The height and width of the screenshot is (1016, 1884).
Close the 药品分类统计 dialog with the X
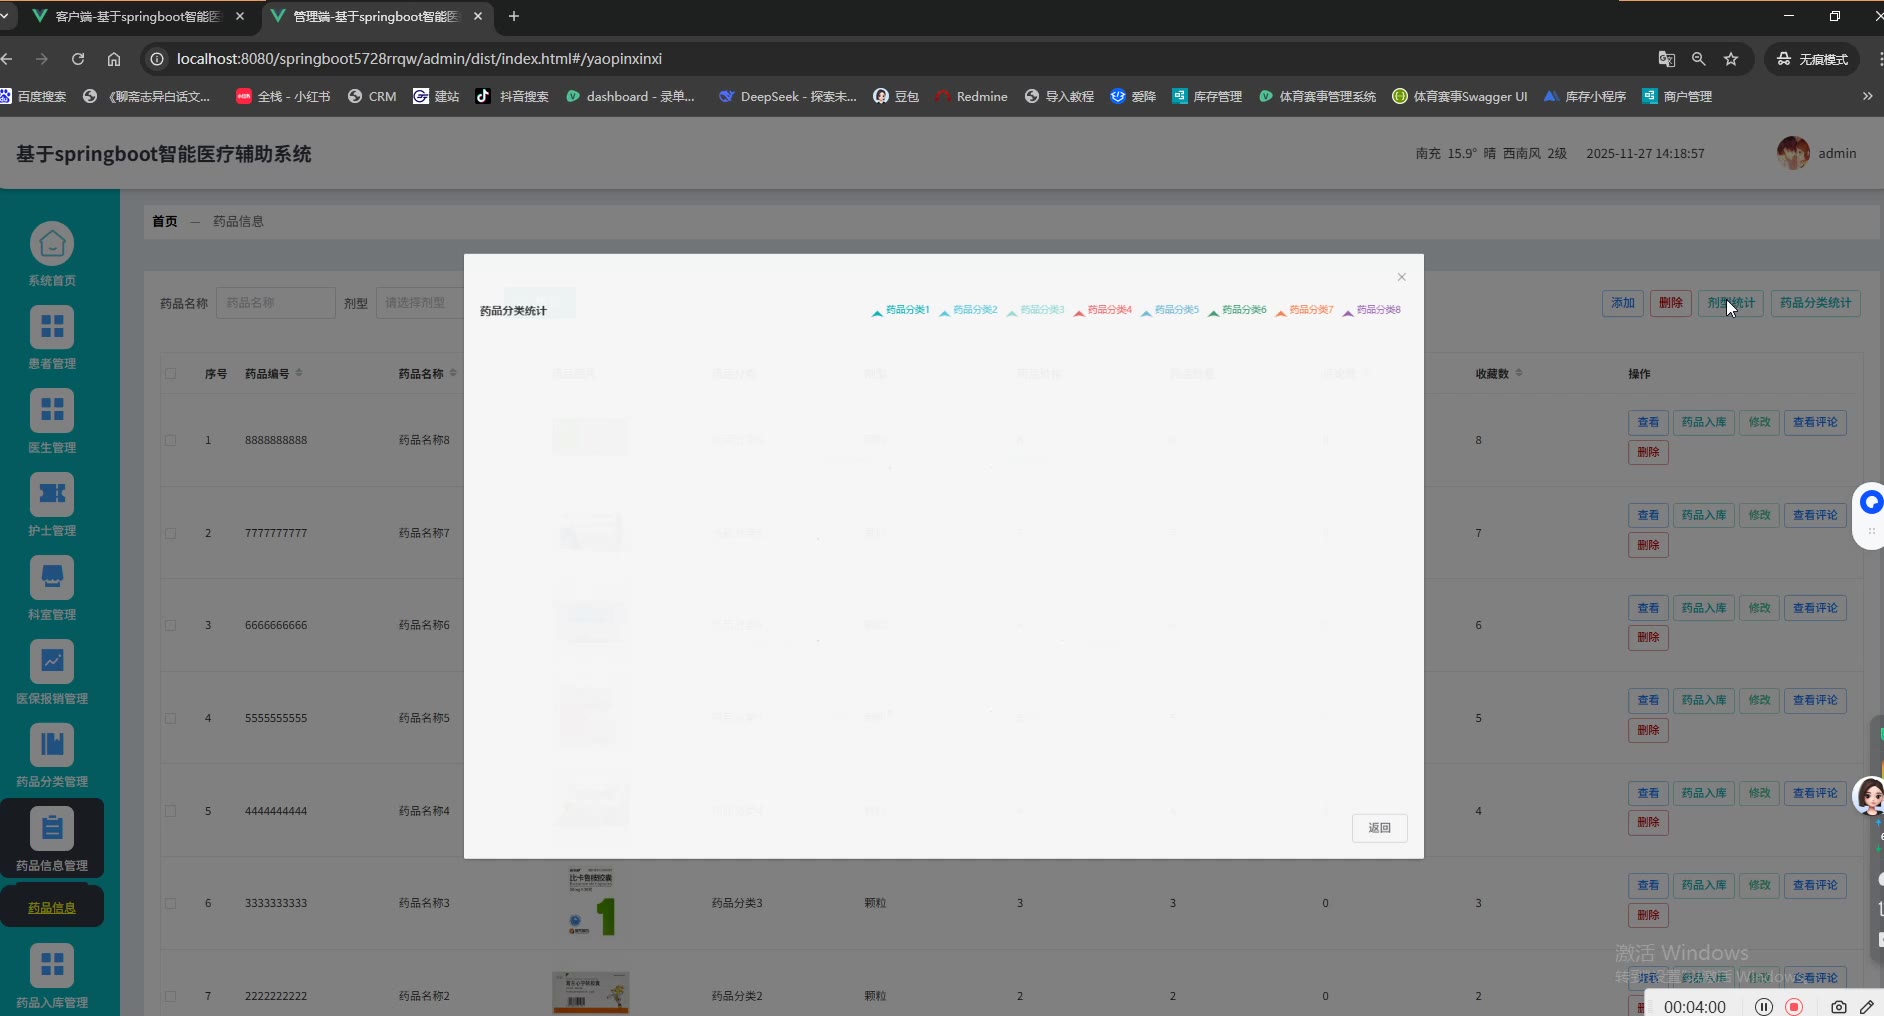[x=1401, y=277]
